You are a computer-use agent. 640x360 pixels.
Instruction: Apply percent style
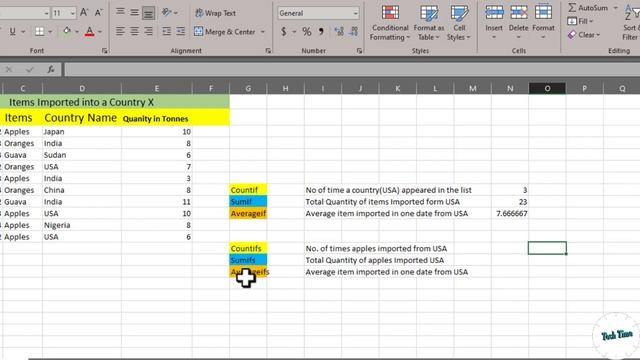click(307, 31)
